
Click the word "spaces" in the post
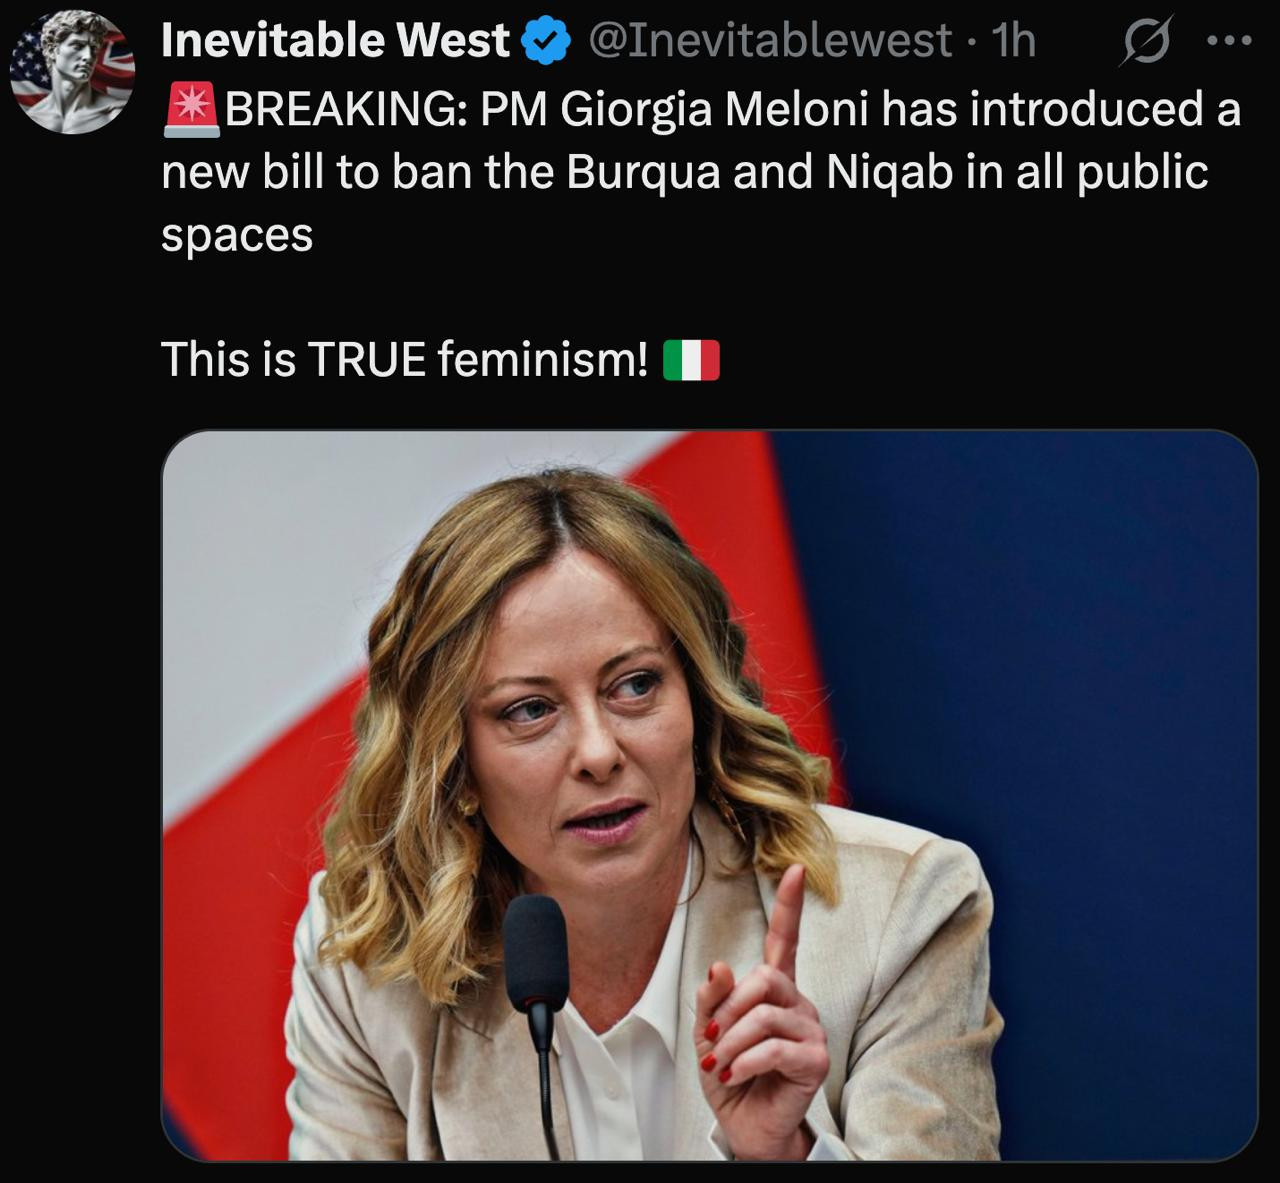[237, 235]
